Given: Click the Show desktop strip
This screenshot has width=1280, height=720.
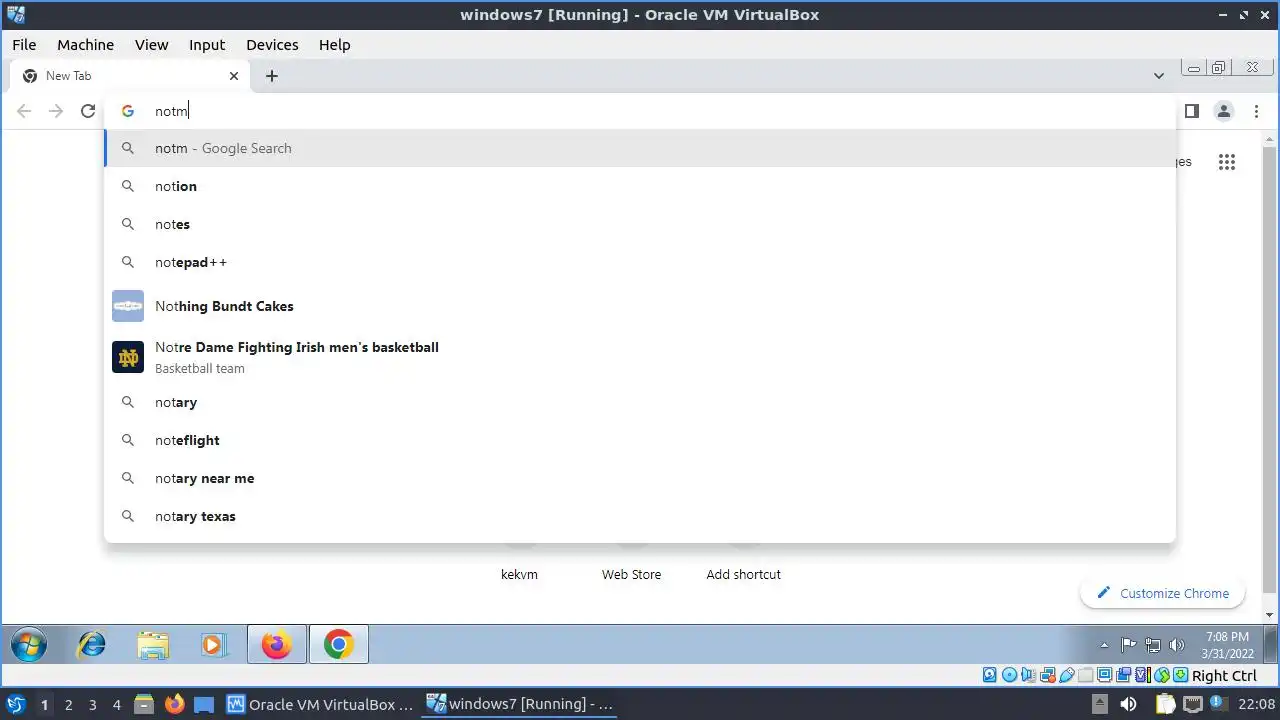Looking at the screenshot, I should [x=1270, y=645].
